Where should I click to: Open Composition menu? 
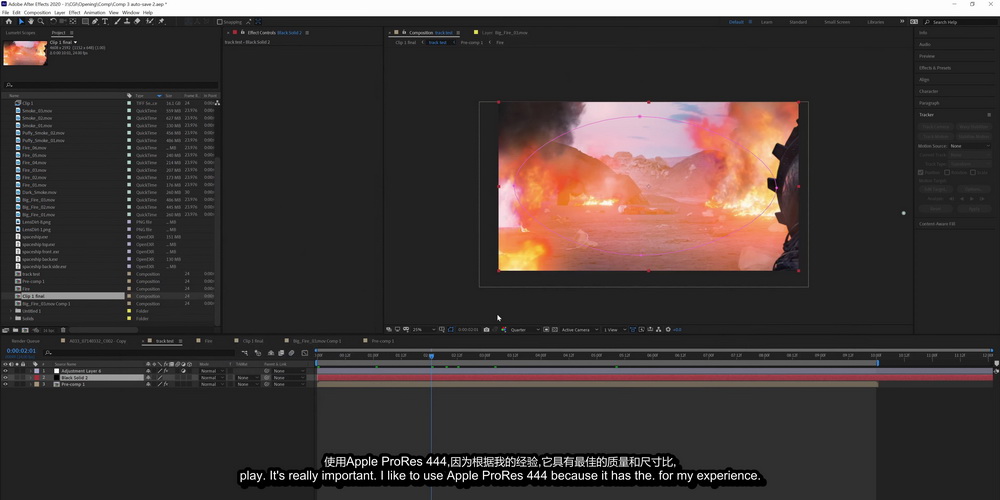point(37,12)
